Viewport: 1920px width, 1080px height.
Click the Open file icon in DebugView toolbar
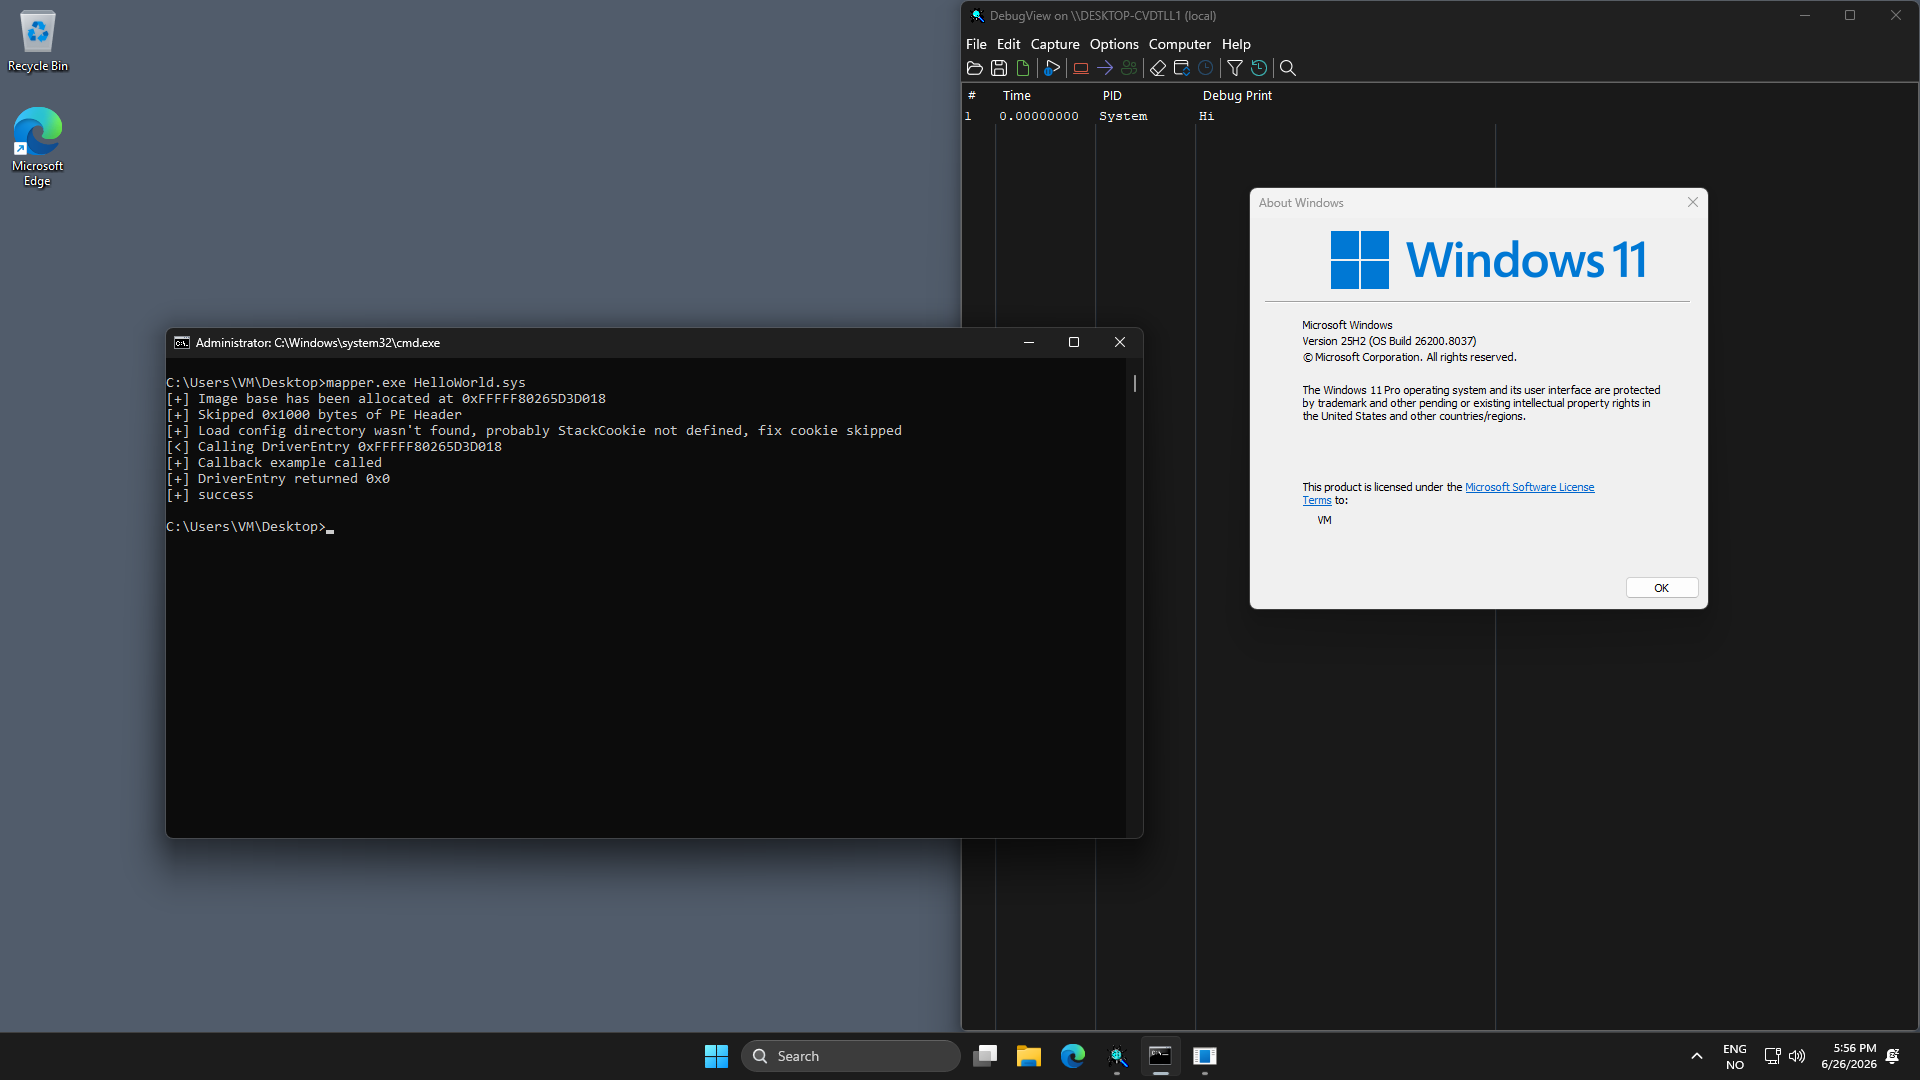975,68
